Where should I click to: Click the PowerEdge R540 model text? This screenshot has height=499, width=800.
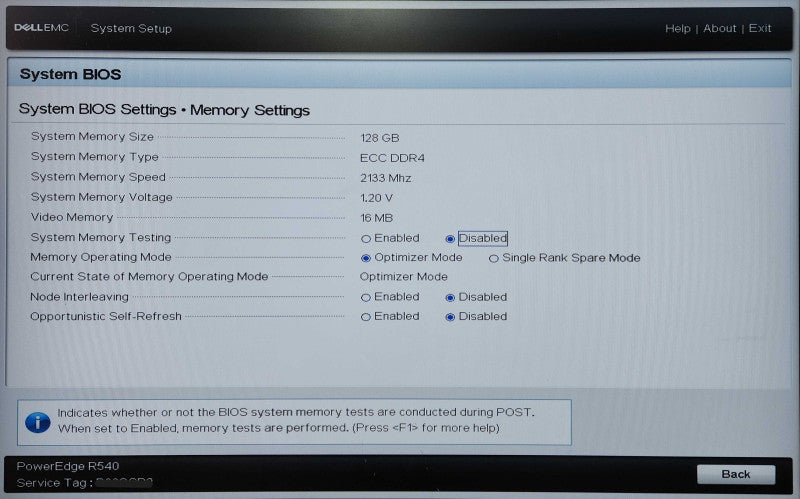coord(68,466)
